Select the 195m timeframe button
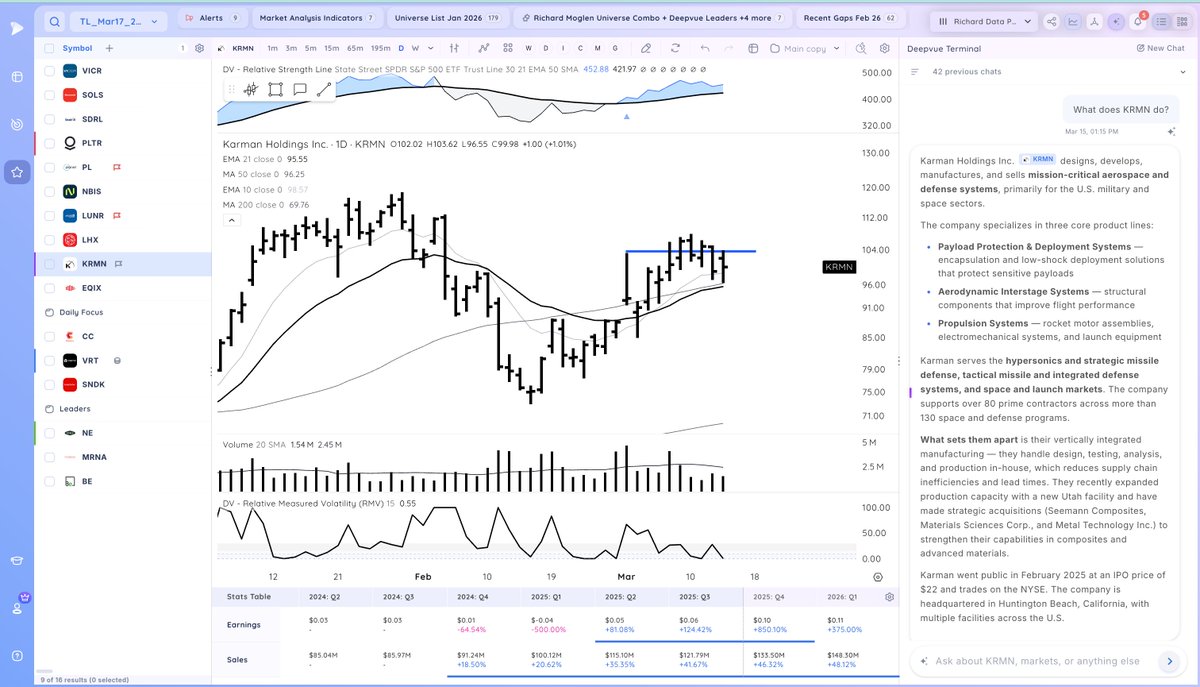This screenshot has height=687, width=1200. click(381, 48)
